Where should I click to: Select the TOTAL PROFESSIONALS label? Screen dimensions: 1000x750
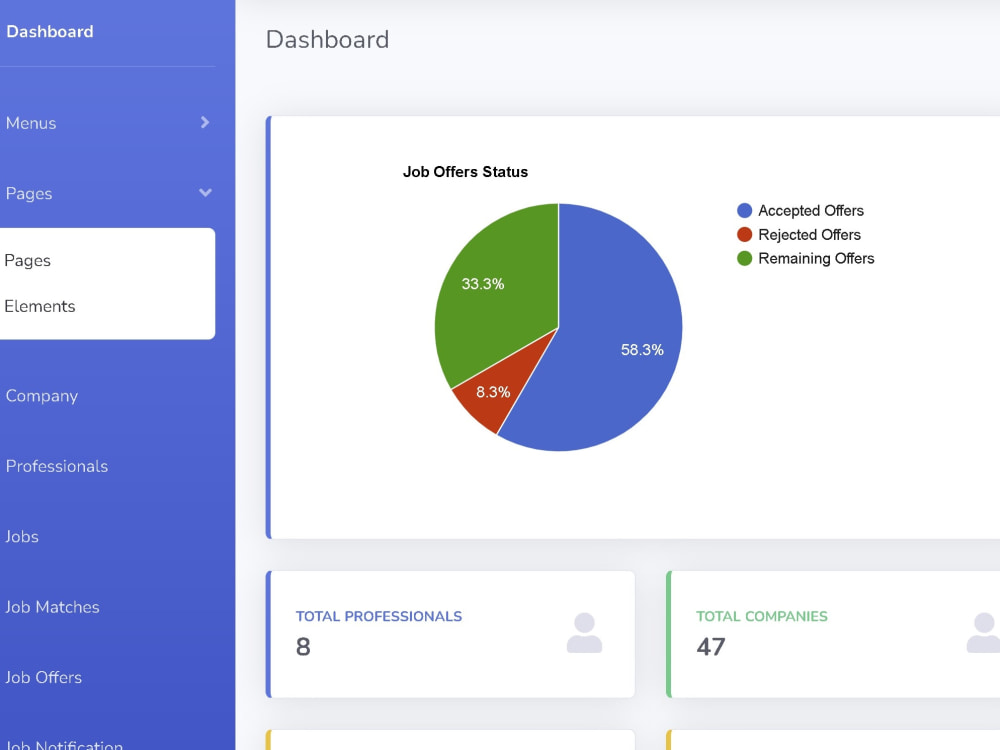point(379,616)
